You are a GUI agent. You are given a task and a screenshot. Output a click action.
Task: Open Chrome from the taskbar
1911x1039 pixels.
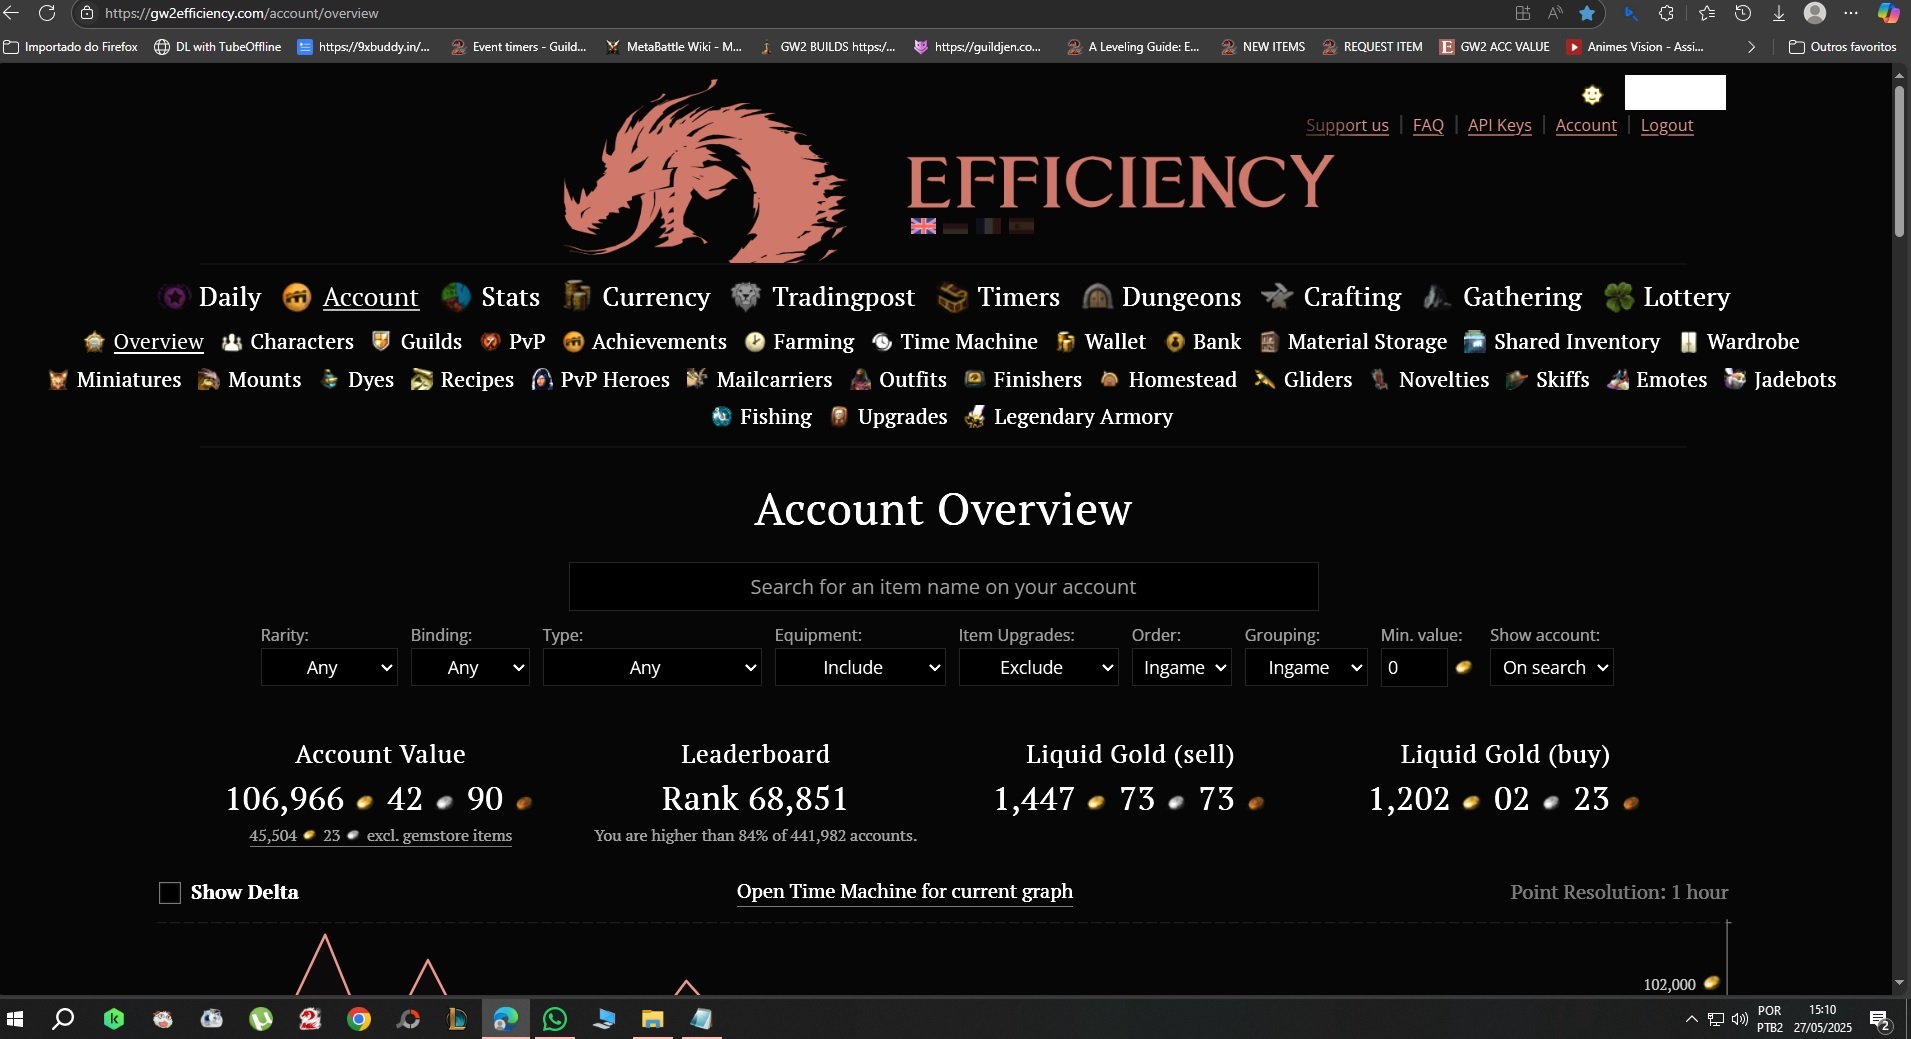[358, 1019]
